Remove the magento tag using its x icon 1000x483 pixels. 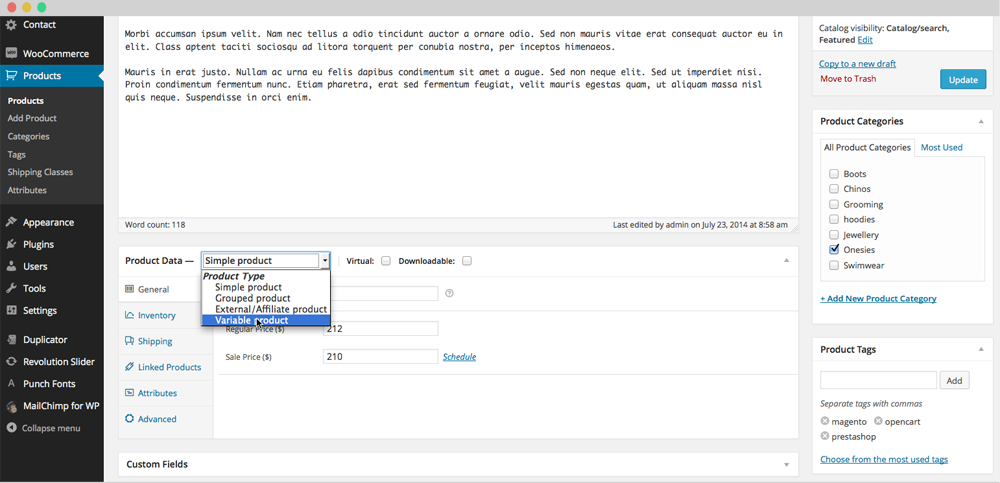tap(825, 421)
